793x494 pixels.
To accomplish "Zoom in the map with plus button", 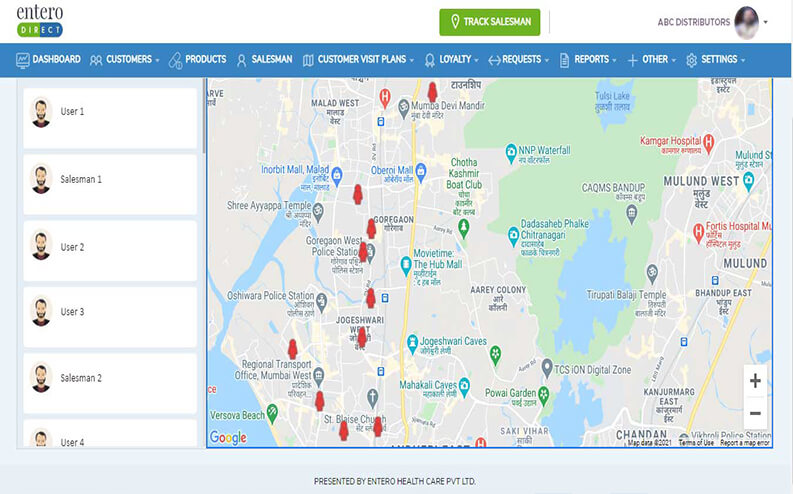I will click(x=755, y=381).
